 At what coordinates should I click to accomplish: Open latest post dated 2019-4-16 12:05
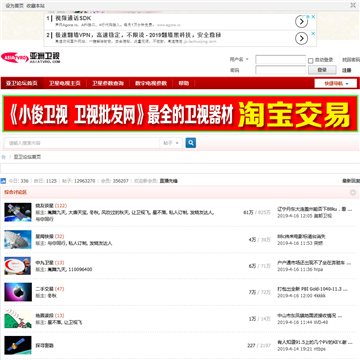point(315,209)
